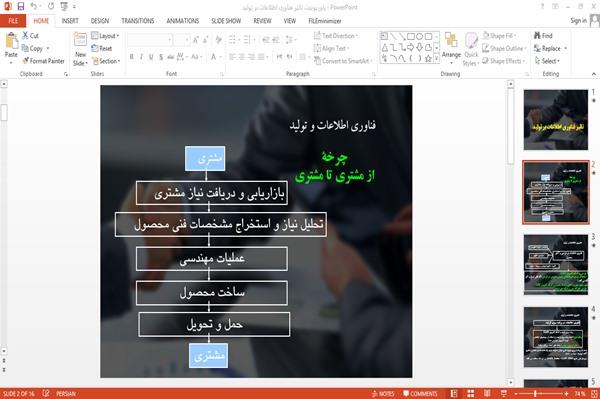Click the Paste clipboard icon

pos(11,41)
